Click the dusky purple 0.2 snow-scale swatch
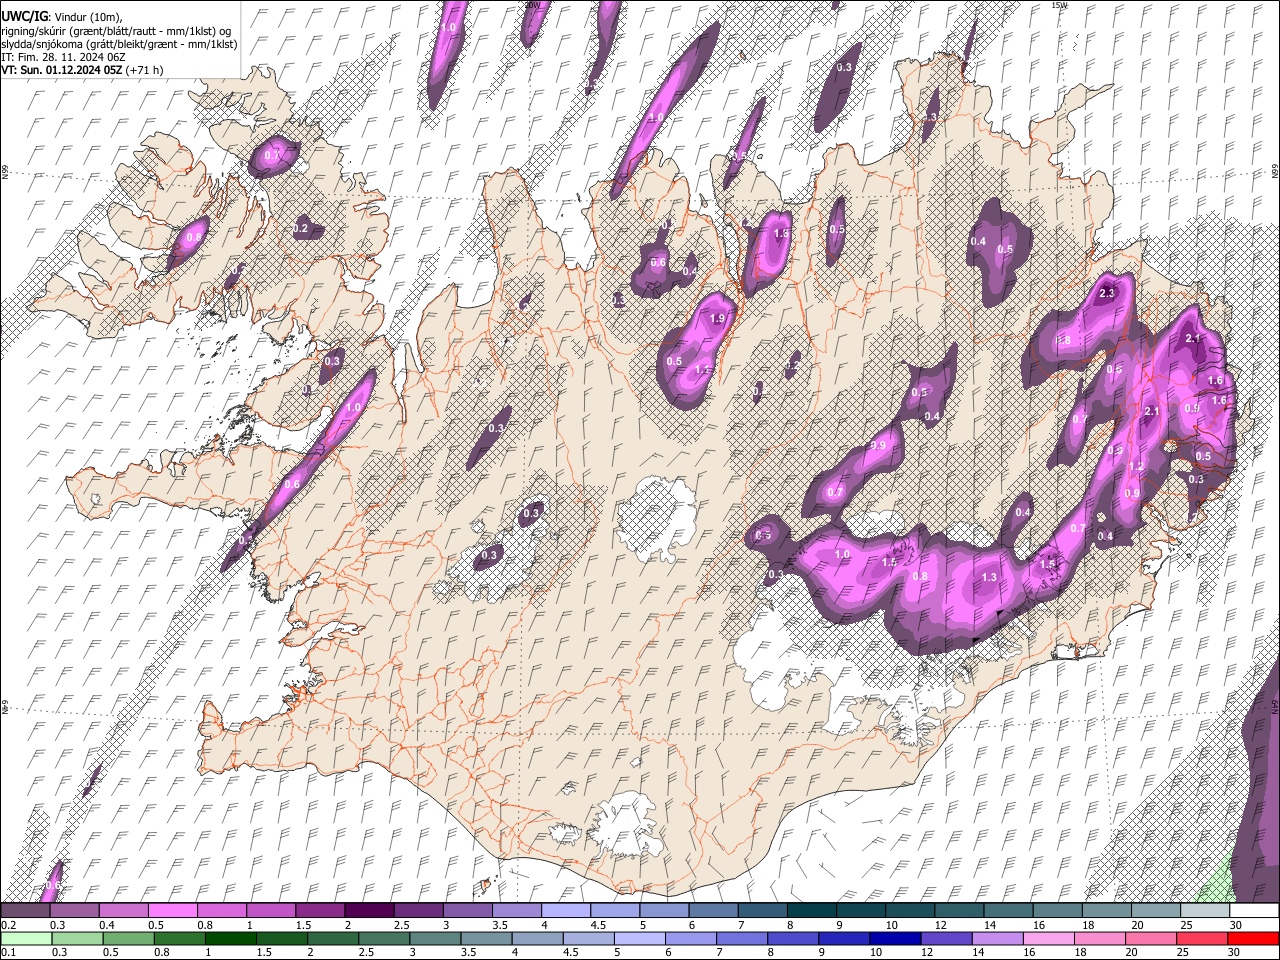This screenshot has height=960, width=1280. click(25, 910)
